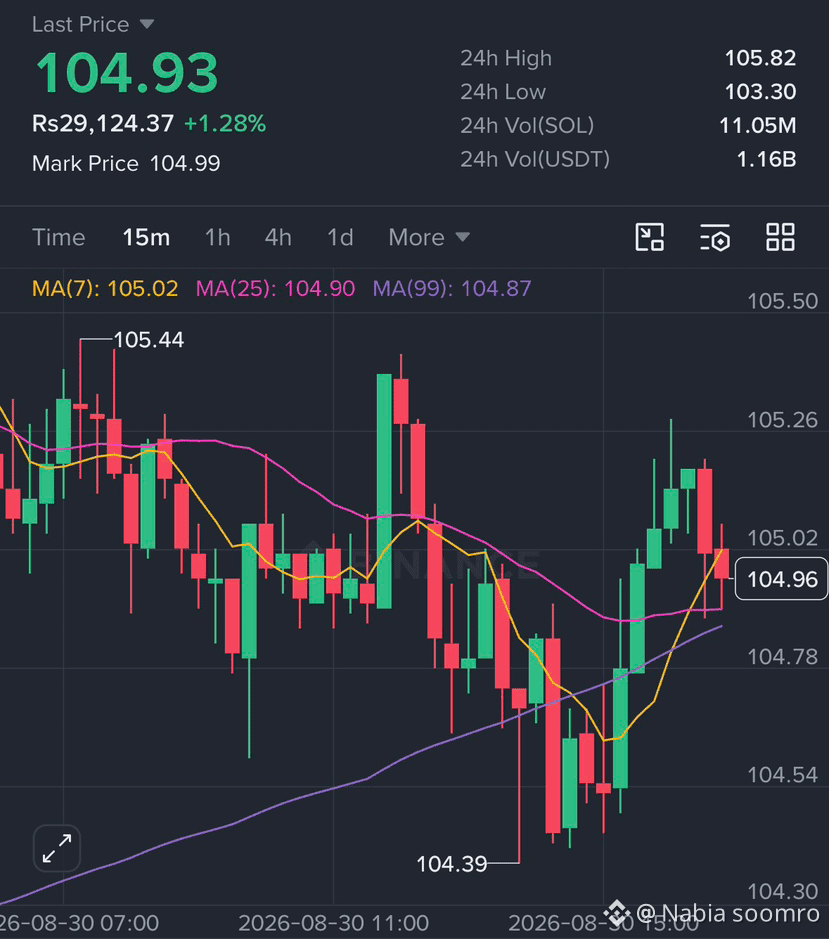This screenshot has width=829, height=939.
Task: Switch to the 1d interval tab
Action: pyautogui.click(x=340, y=238)
